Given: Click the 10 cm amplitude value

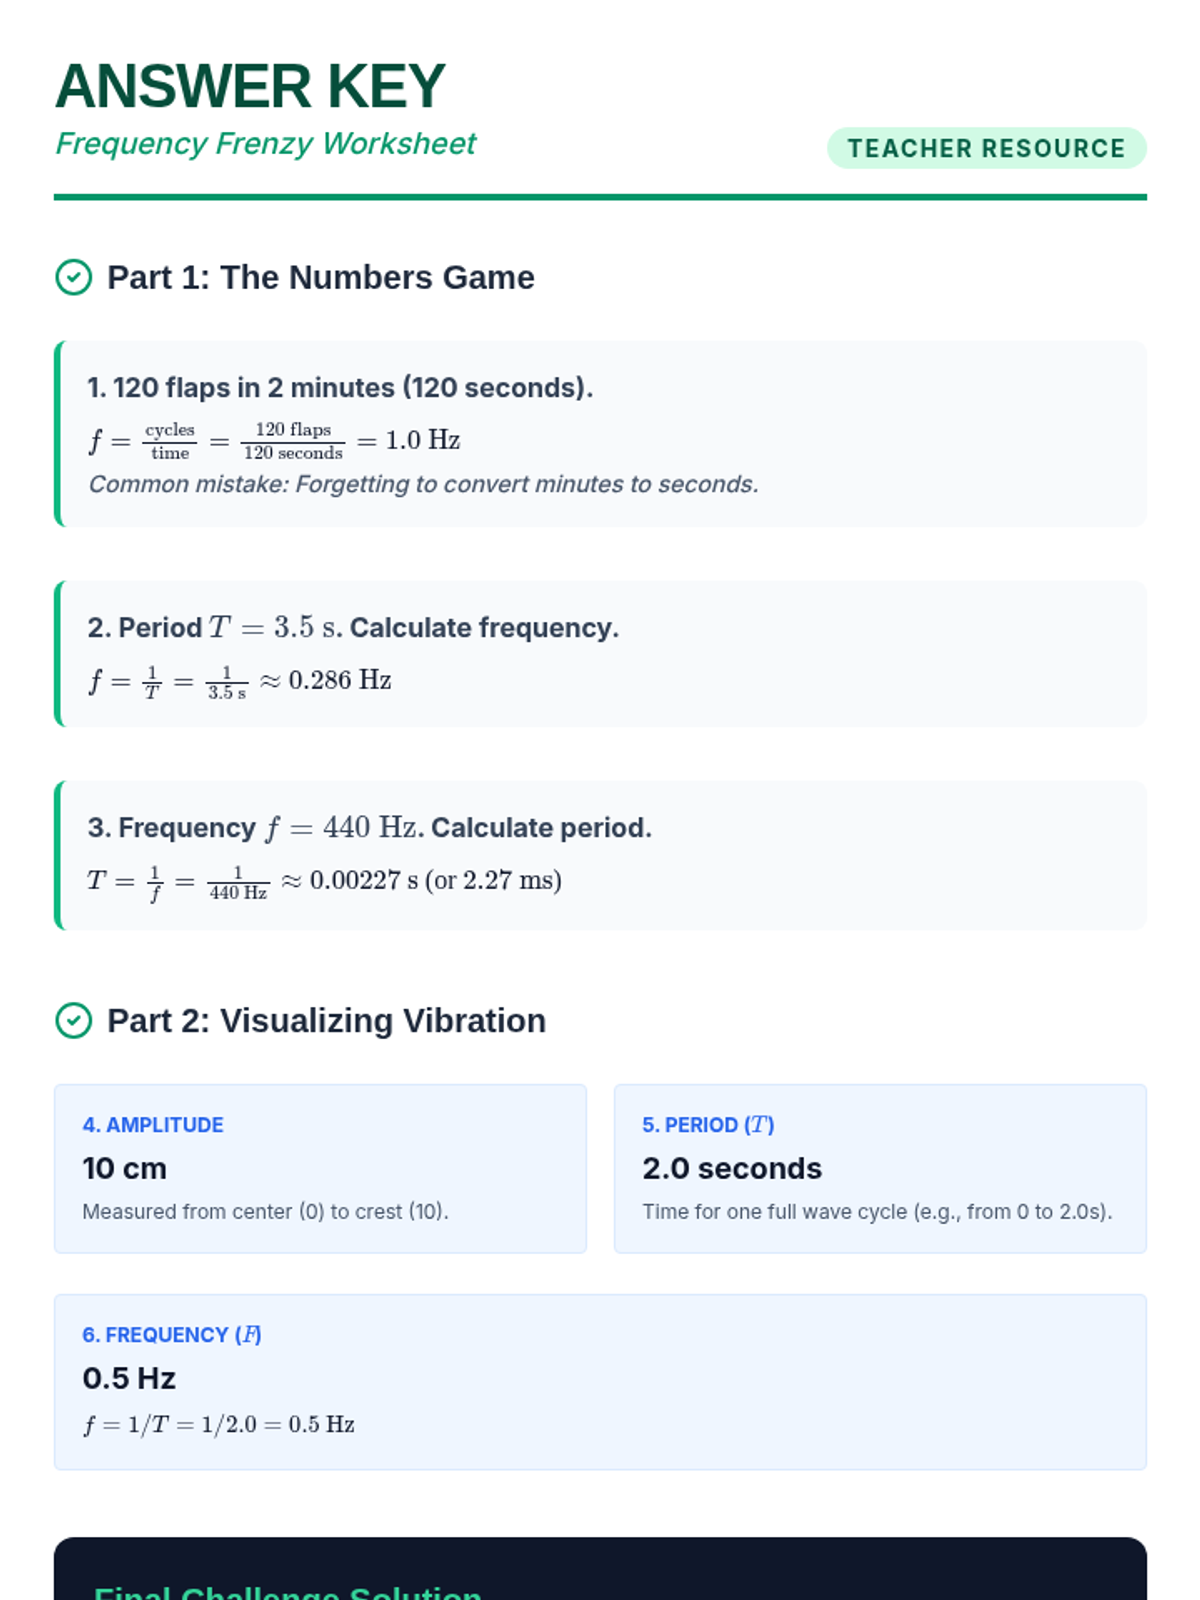Looking at the screenshot, I should (x=125, y=1168).
